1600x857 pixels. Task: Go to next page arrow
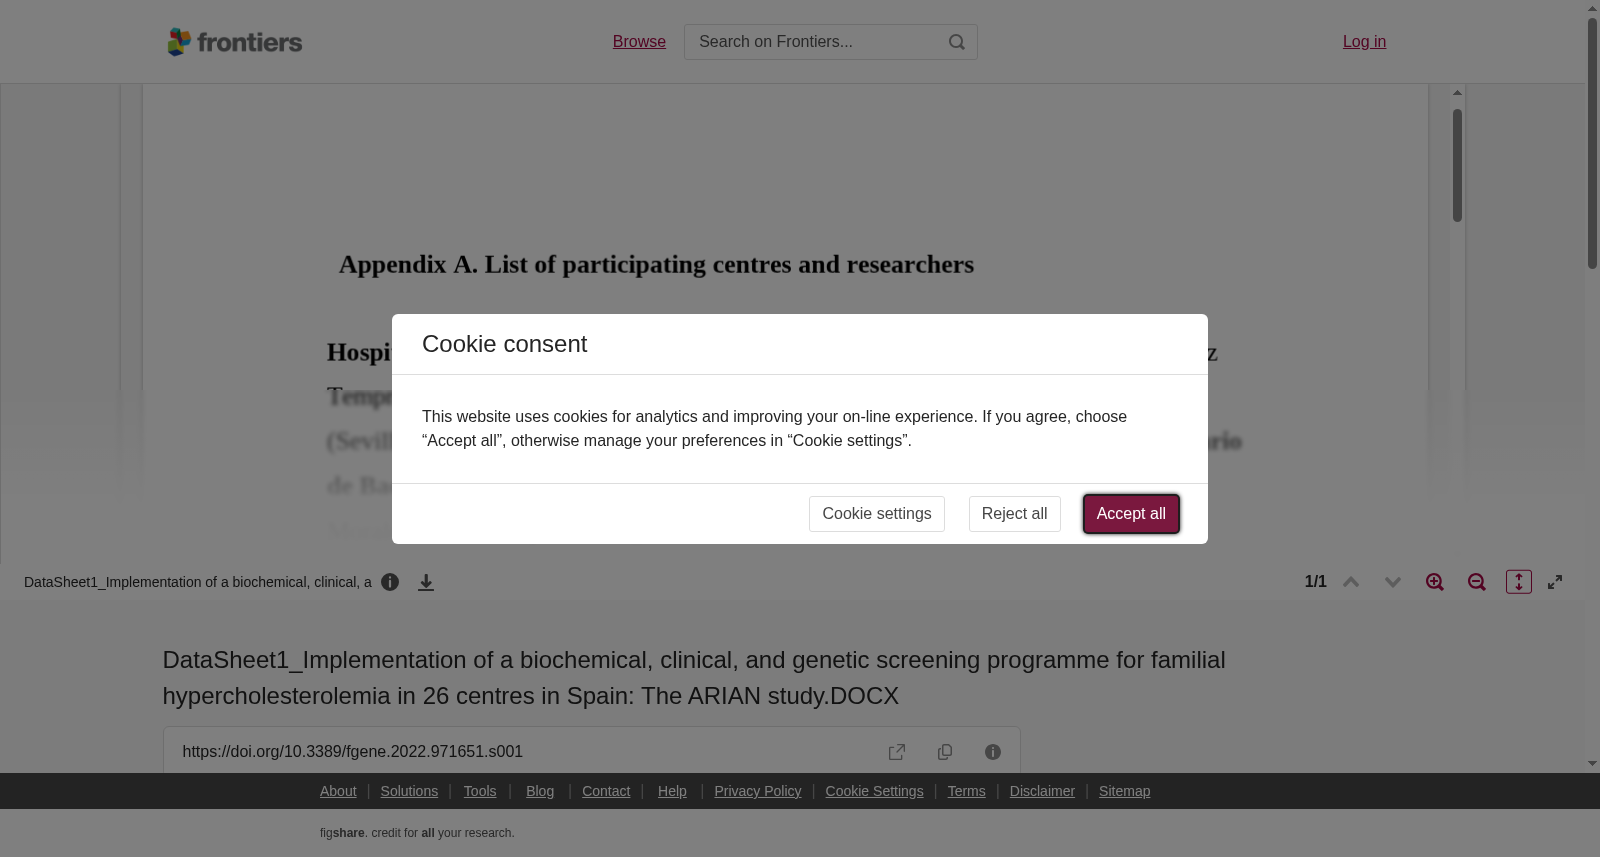point(1393,582)
